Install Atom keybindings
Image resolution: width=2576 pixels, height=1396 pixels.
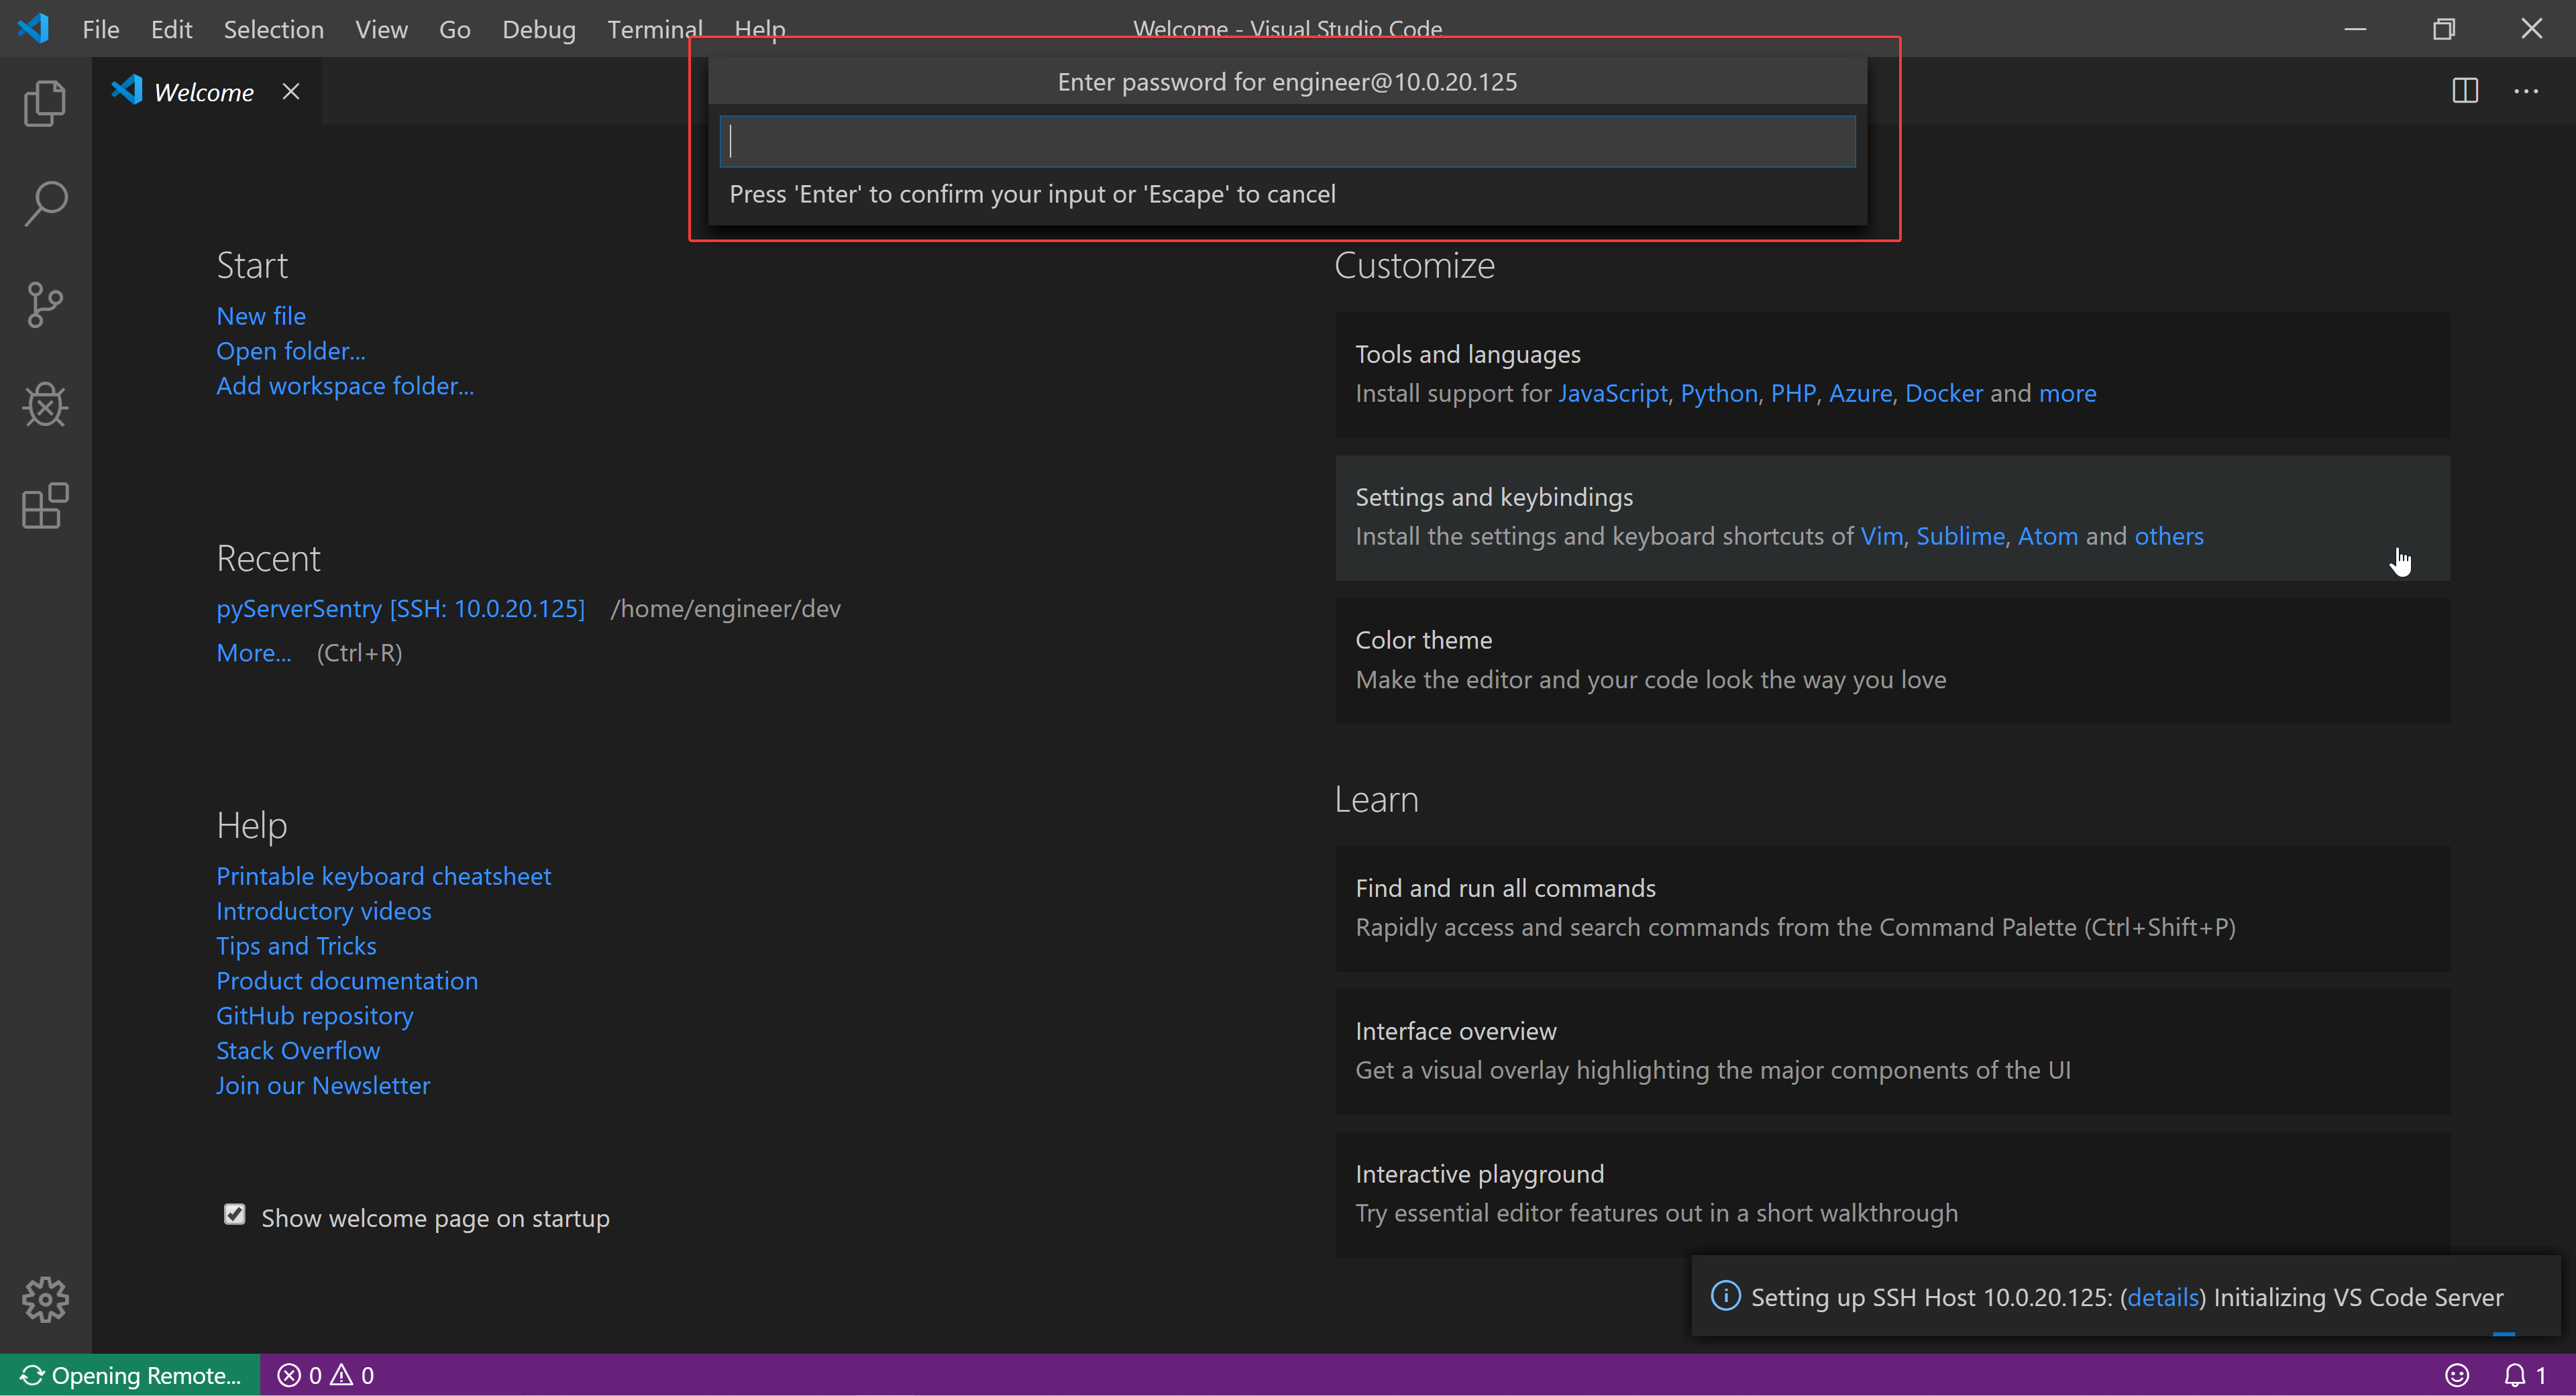(2047, 536)
